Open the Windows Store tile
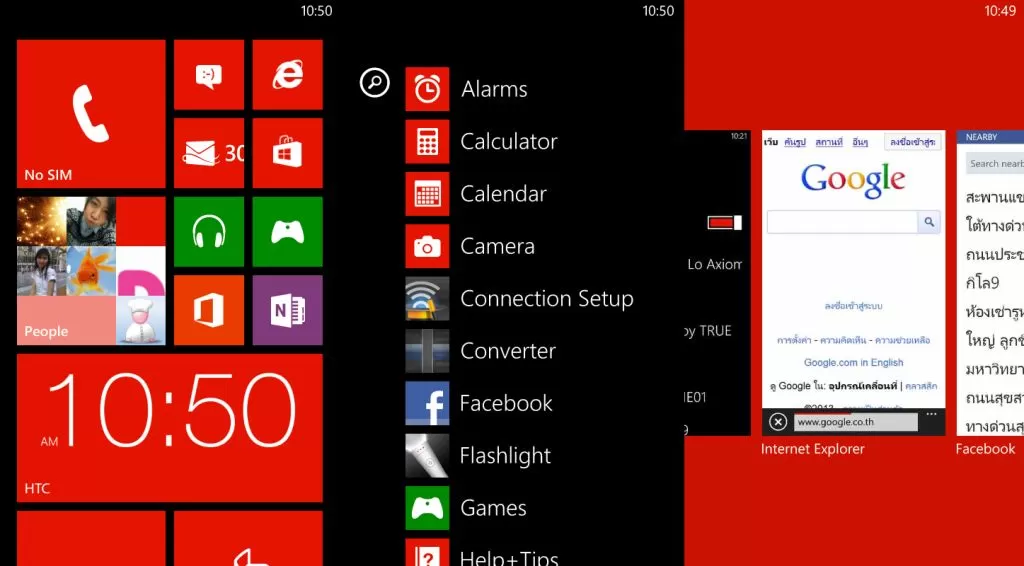The width and height of the screenshot is (1024, 566). 287,153
